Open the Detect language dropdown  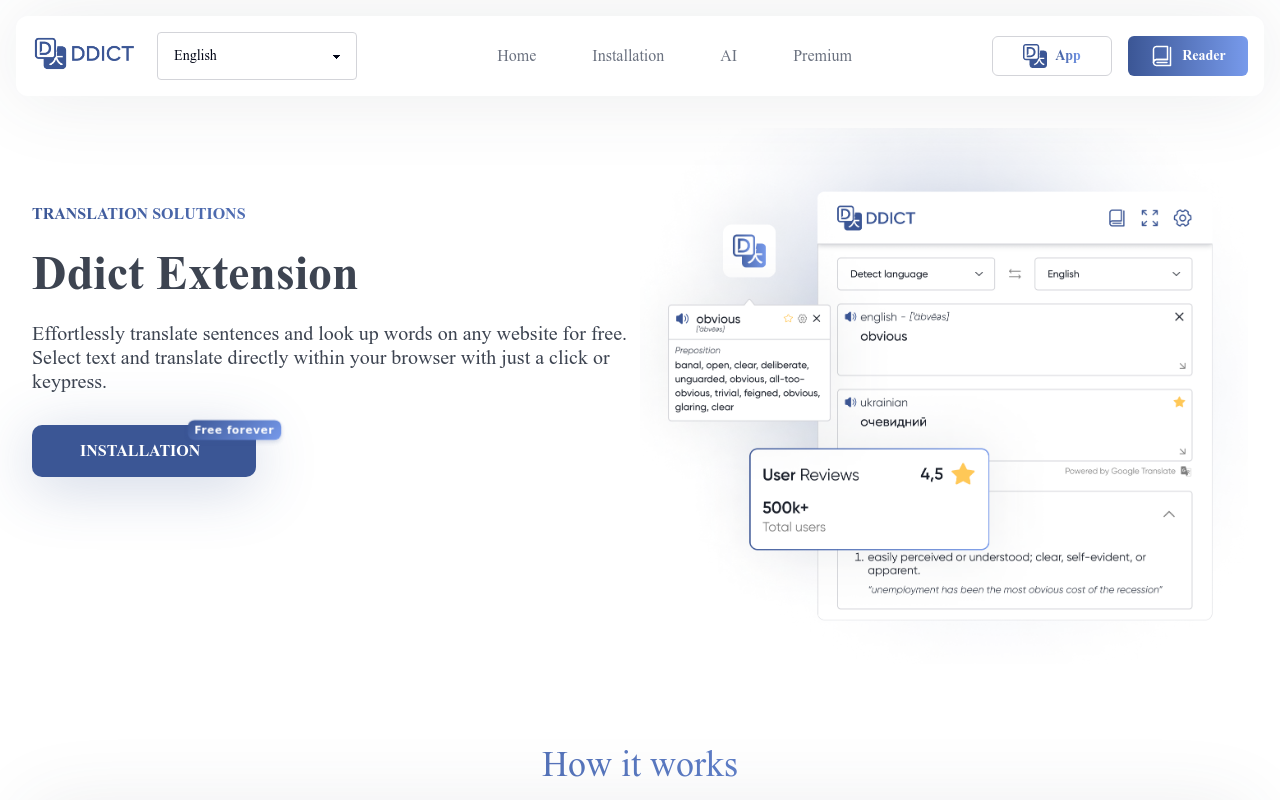tap(916, 274)
